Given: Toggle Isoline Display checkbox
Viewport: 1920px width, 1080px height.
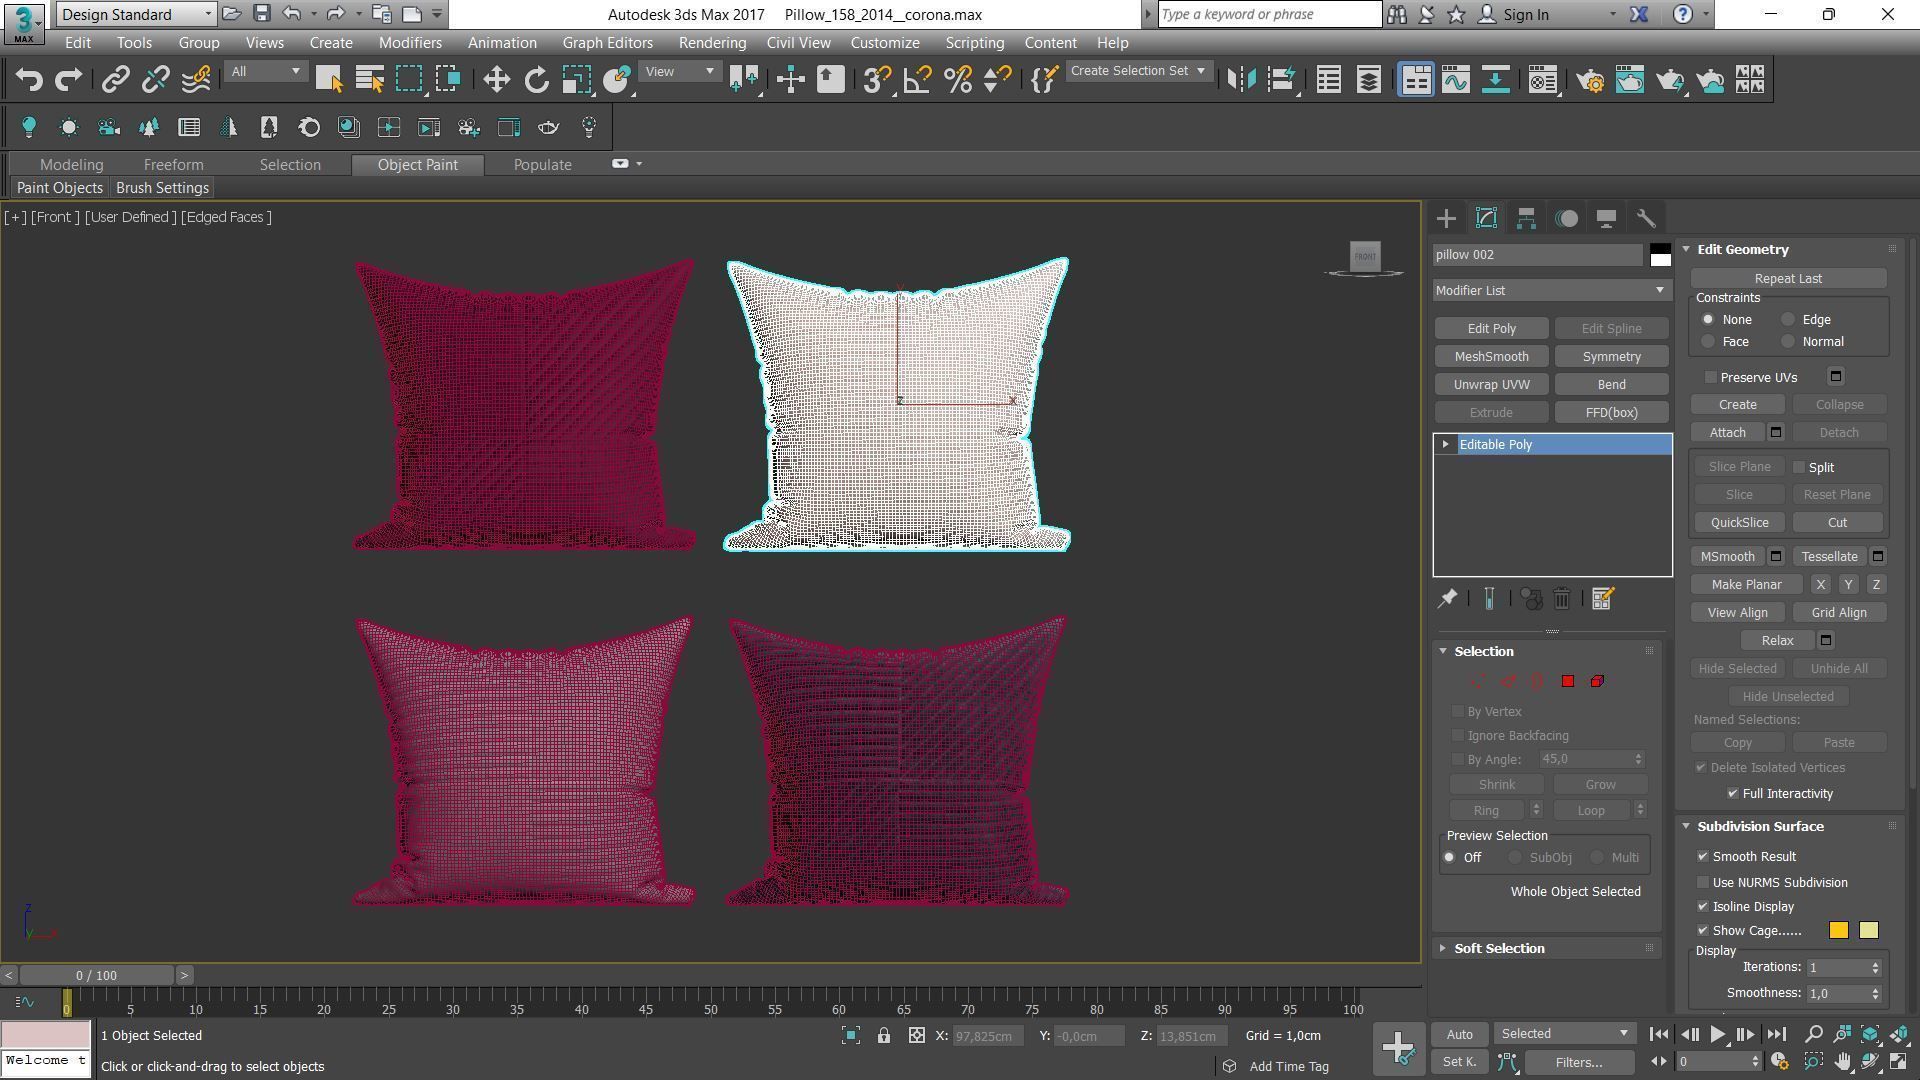Looking at the screenshot, I should click(1703, 906).
